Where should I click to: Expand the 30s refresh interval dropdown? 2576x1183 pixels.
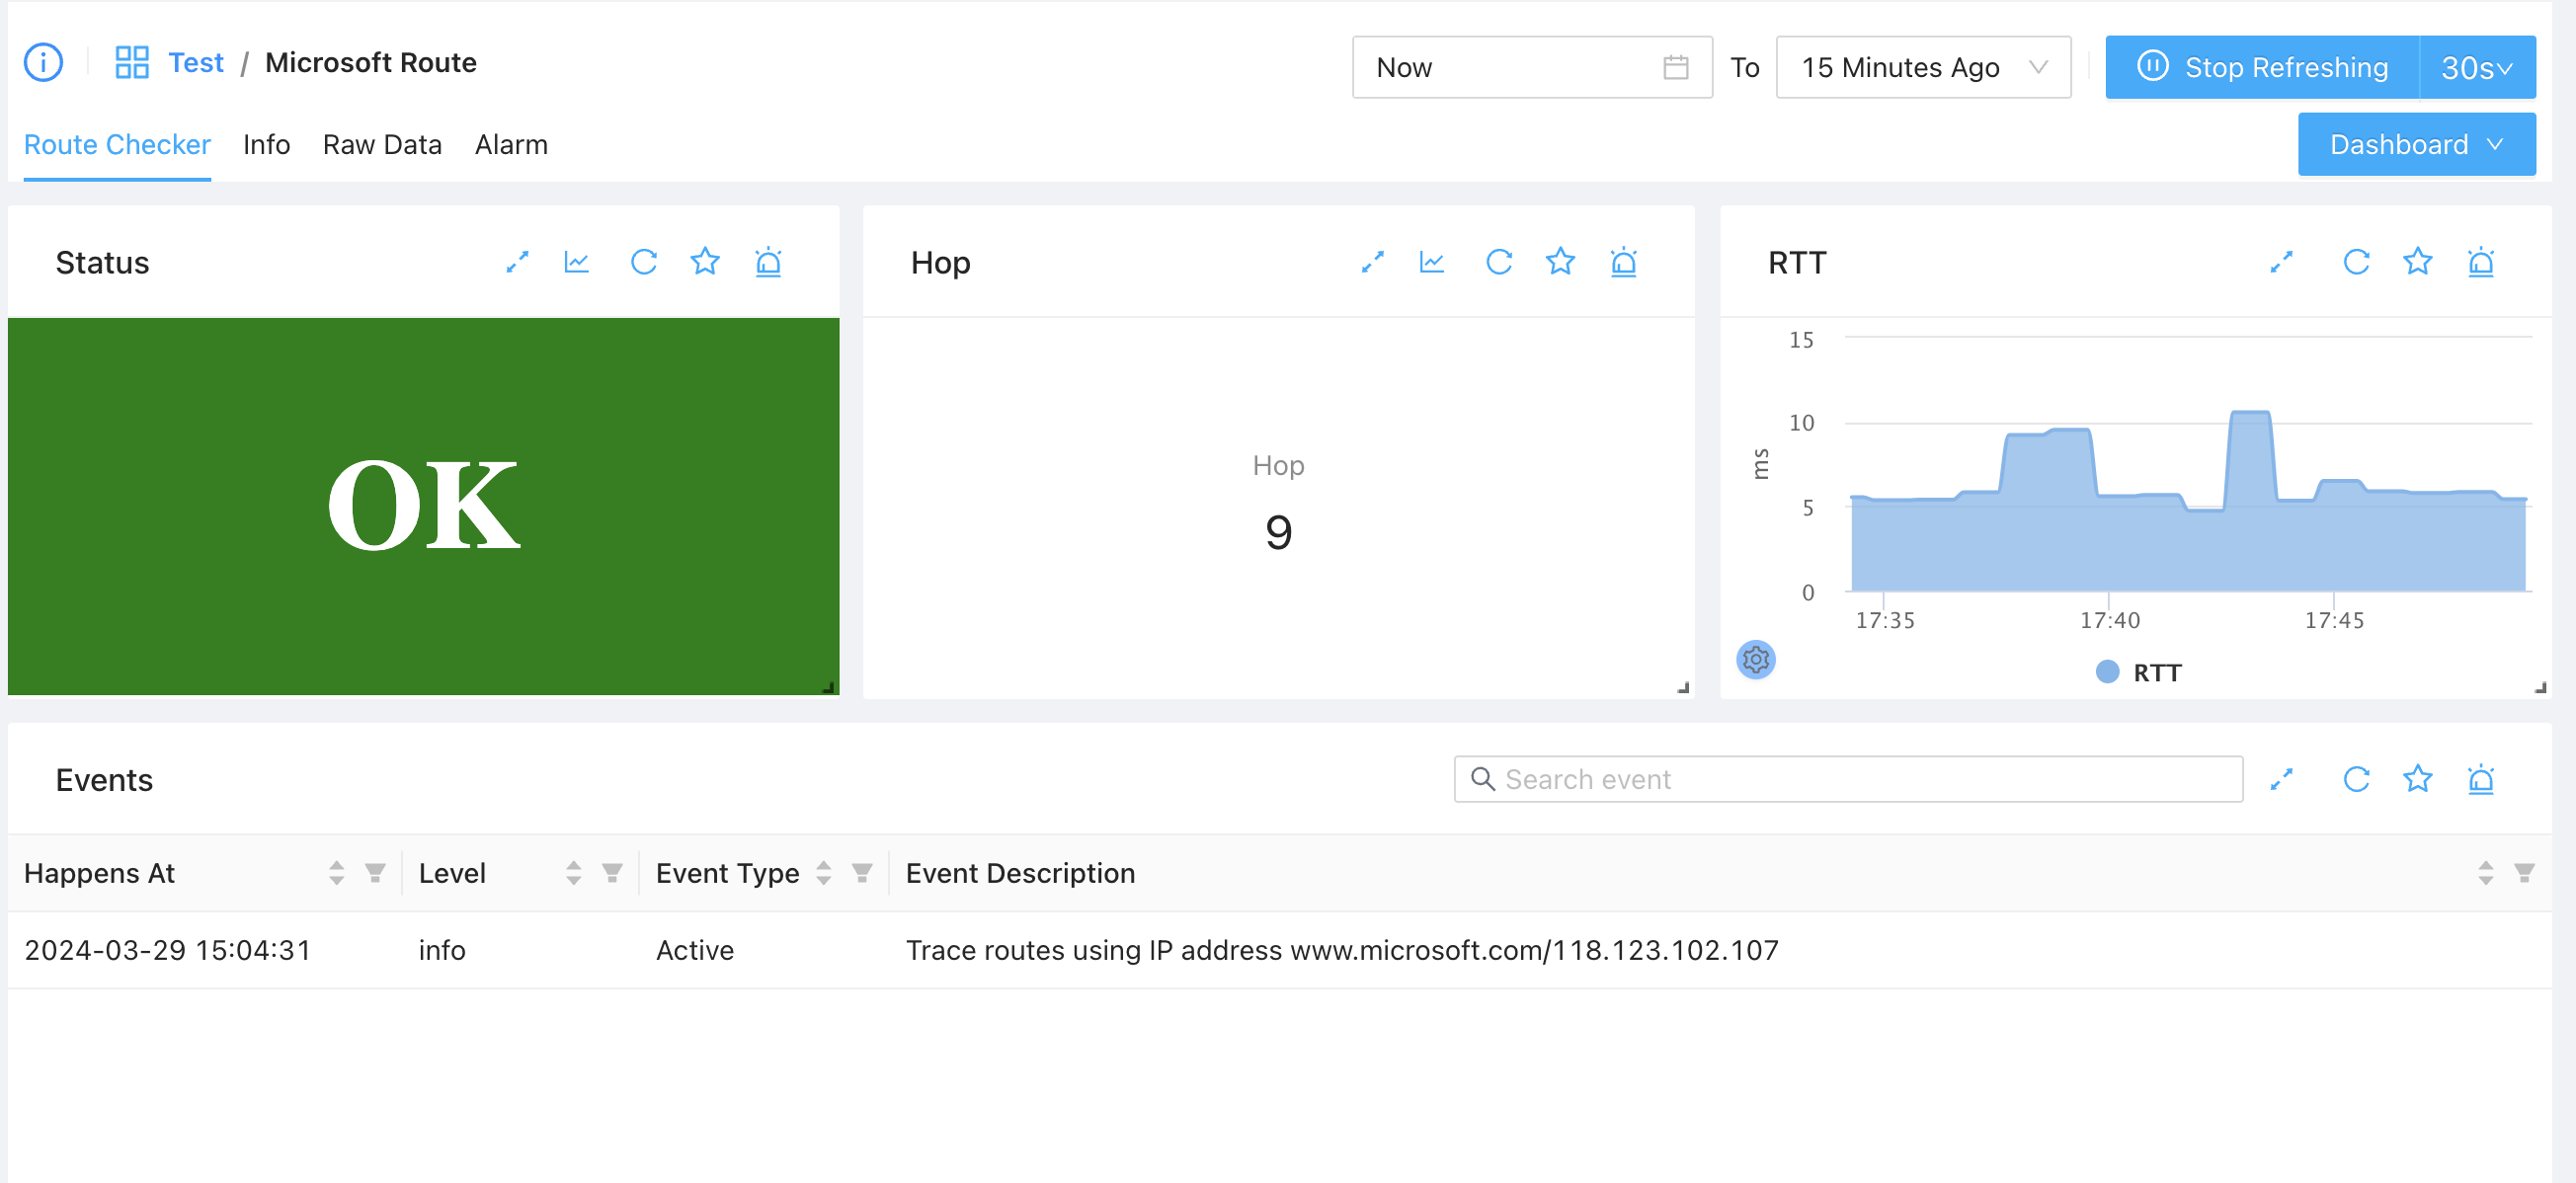(2477, 67)
